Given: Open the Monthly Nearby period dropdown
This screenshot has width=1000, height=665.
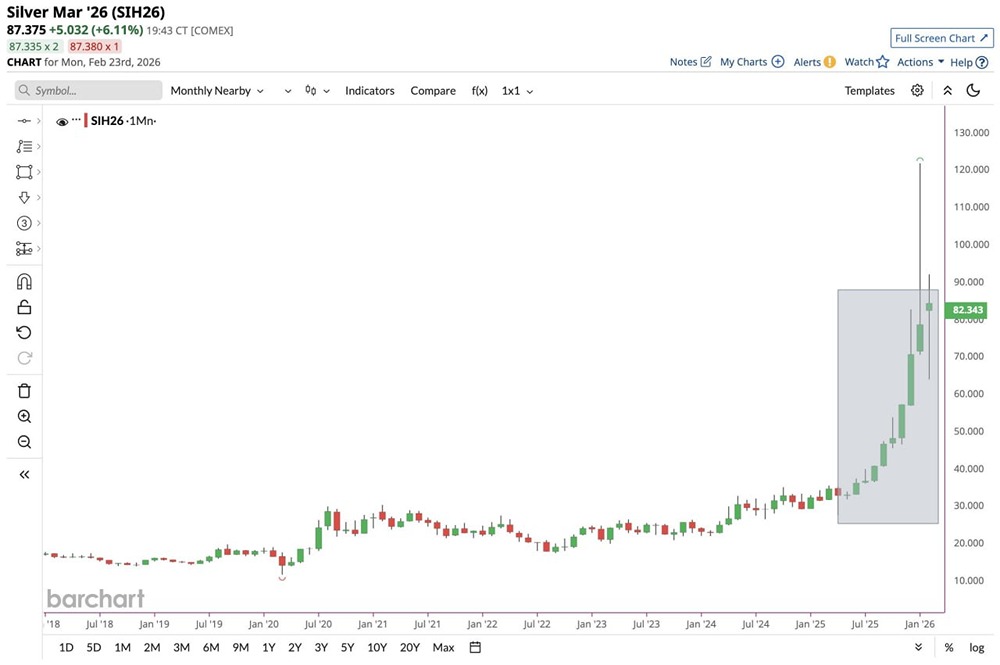Looking at the screenshot, I should [217, 91].
